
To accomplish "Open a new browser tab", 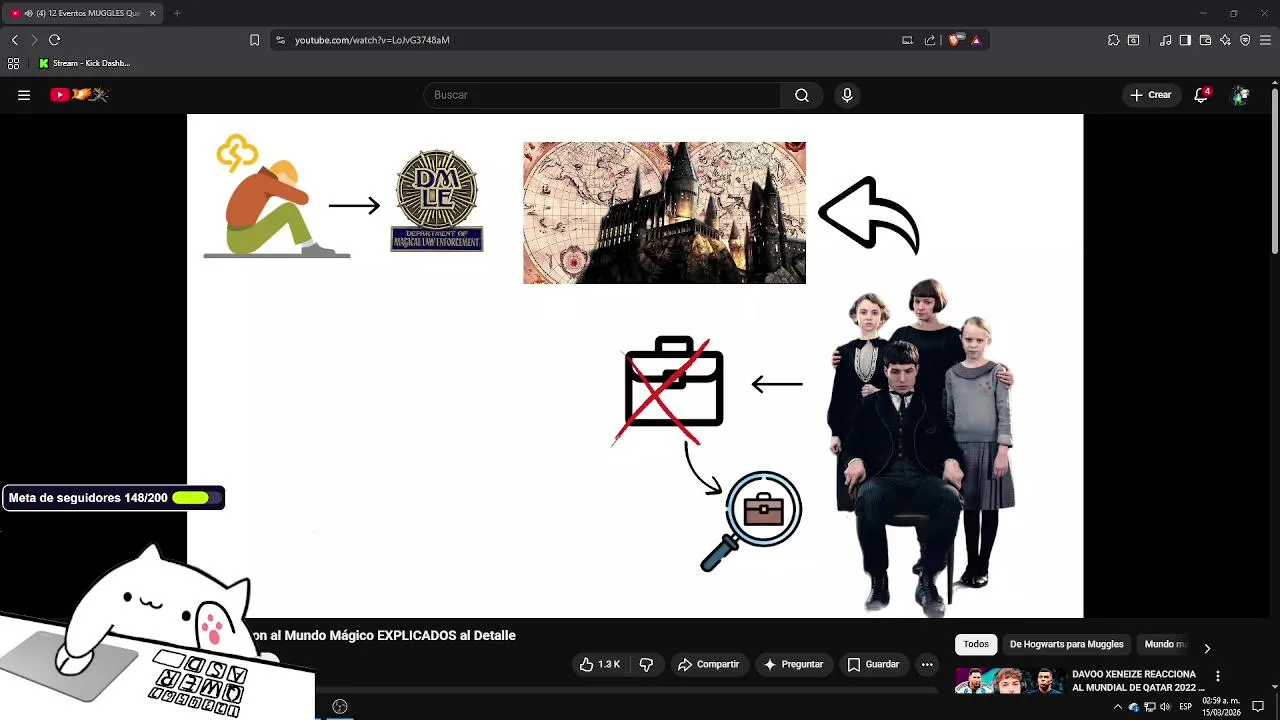I will pos(177,13).
